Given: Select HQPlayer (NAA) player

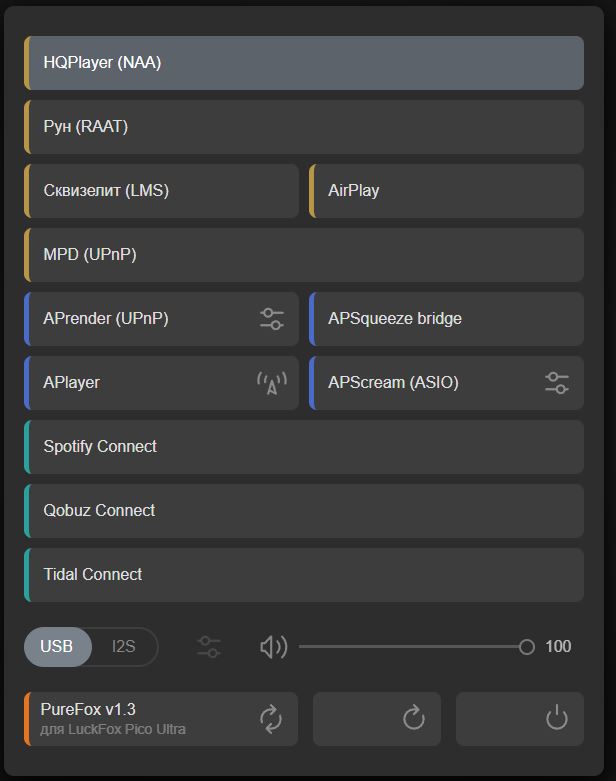Looking at the screenshot, I should click(304, 63).
